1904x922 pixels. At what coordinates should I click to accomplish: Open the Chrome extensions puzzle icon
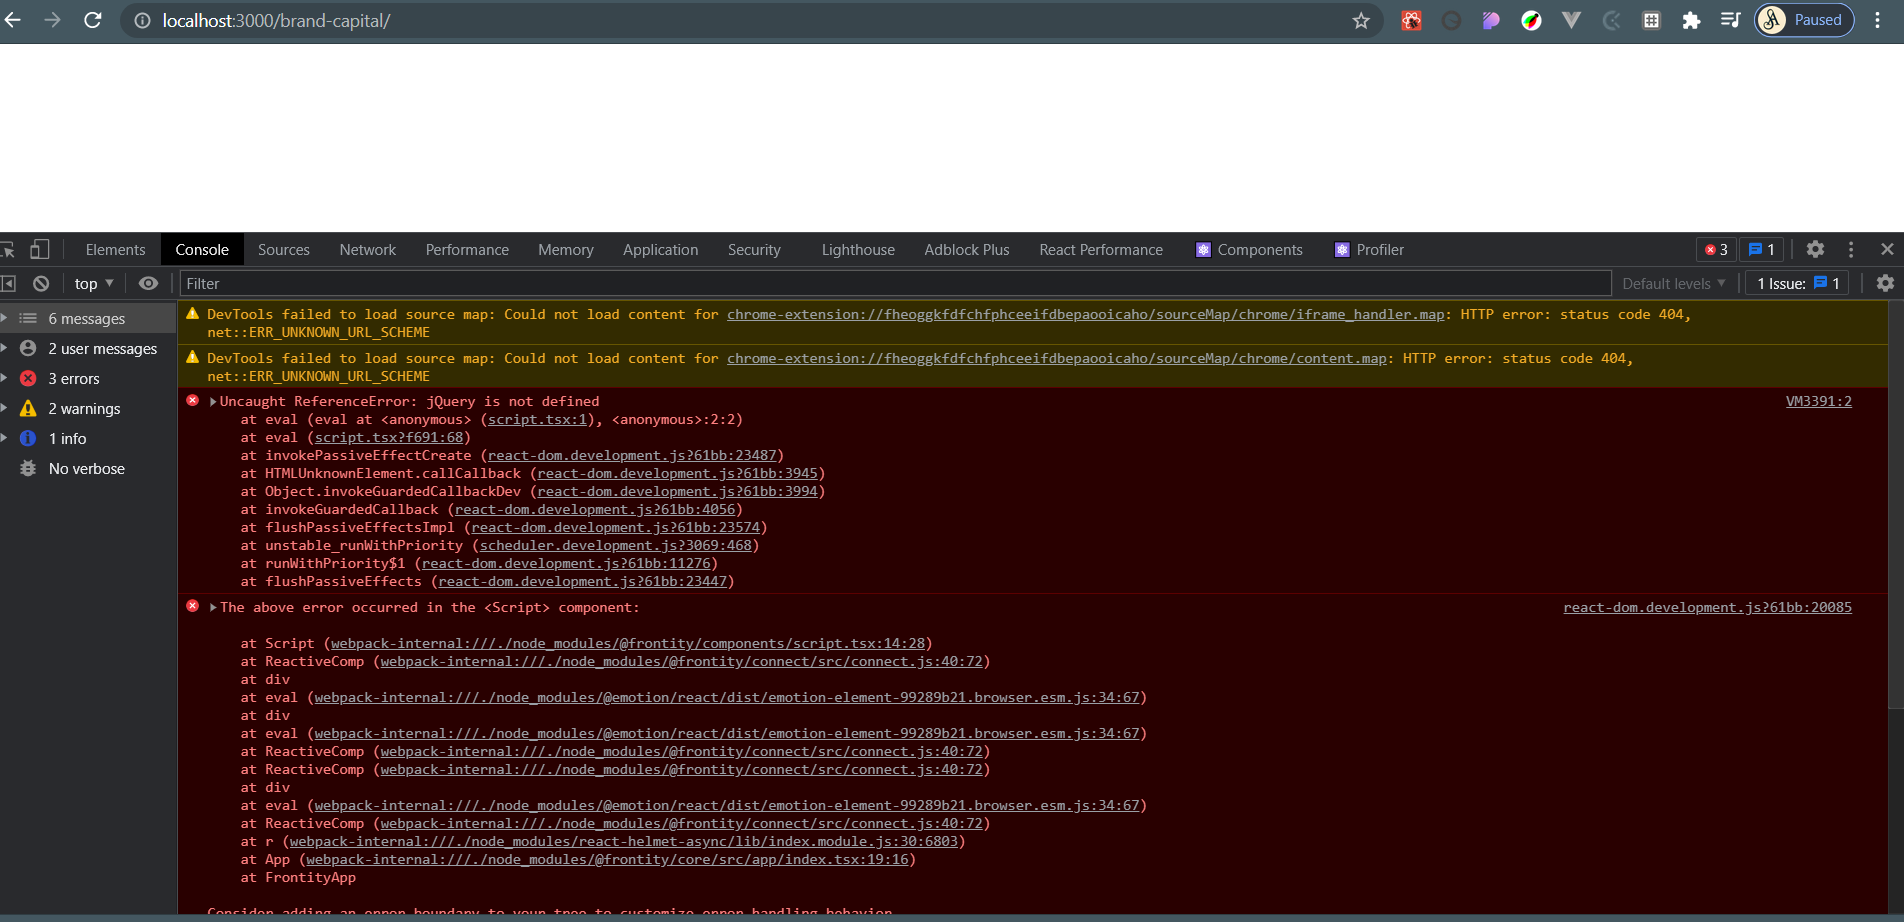pos(1691,21)
